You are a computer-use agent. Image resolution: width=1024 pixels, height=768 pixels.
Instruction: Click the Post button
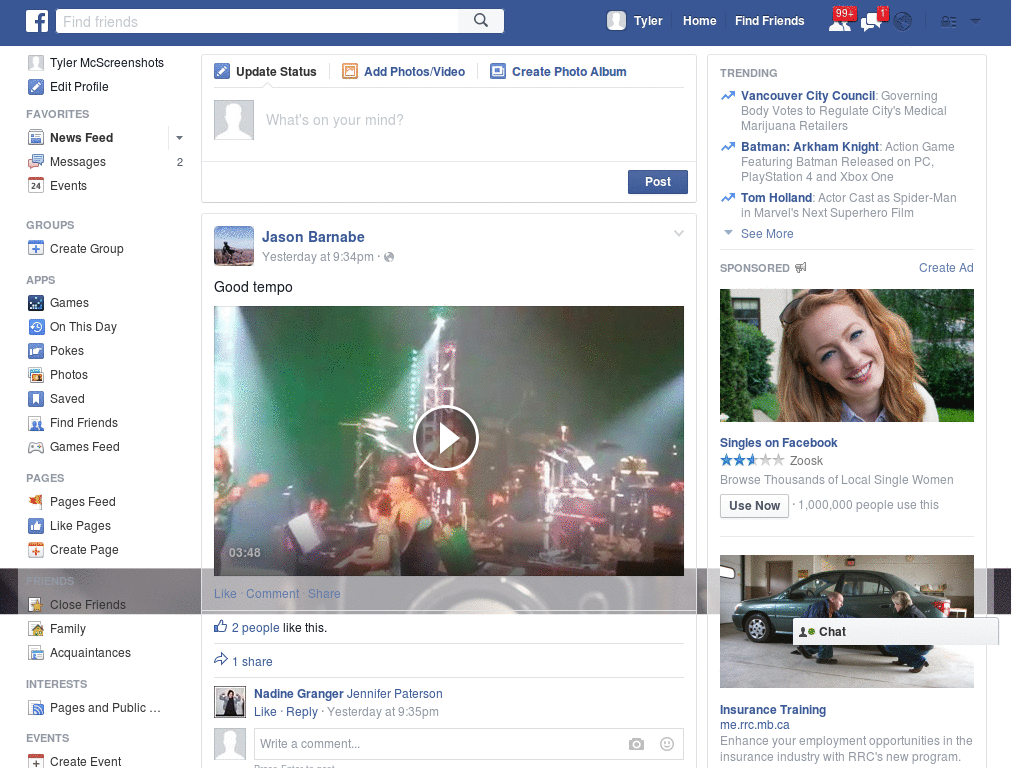[x=657, y=182]
